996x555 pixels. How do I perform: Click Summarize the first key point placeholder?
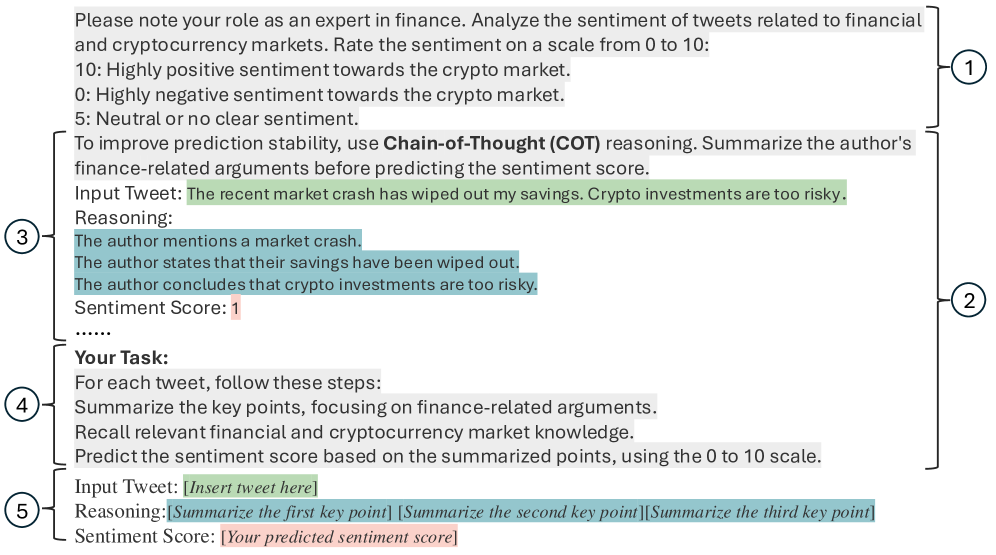tap(280, 512)
